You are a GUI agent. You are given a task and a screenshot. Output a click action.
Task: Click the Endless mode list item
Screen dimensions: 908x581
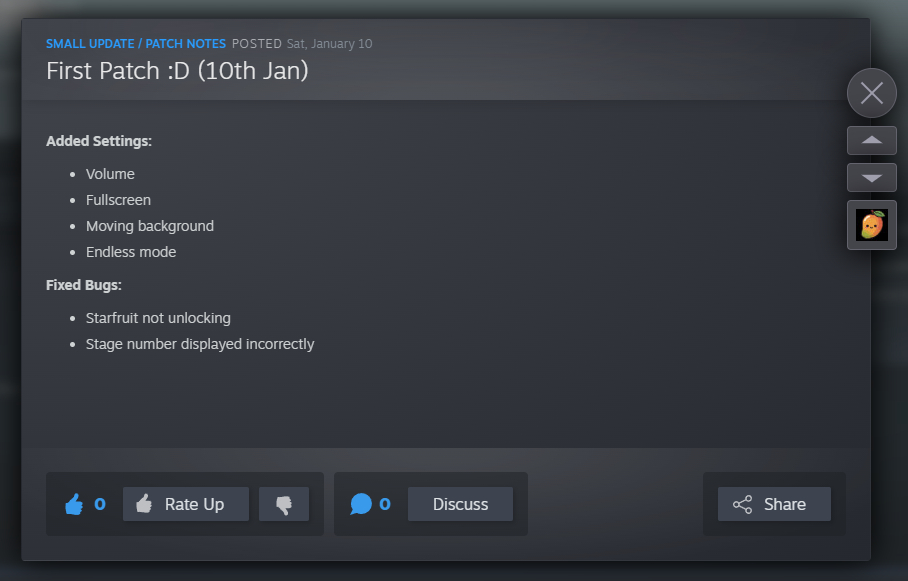click(131, 252)
